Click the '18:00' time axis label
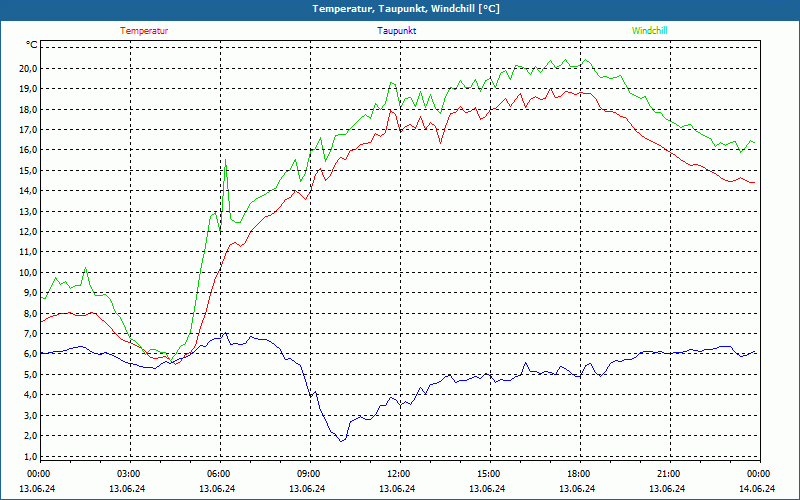800x500 pixels. tap(578, 474)
